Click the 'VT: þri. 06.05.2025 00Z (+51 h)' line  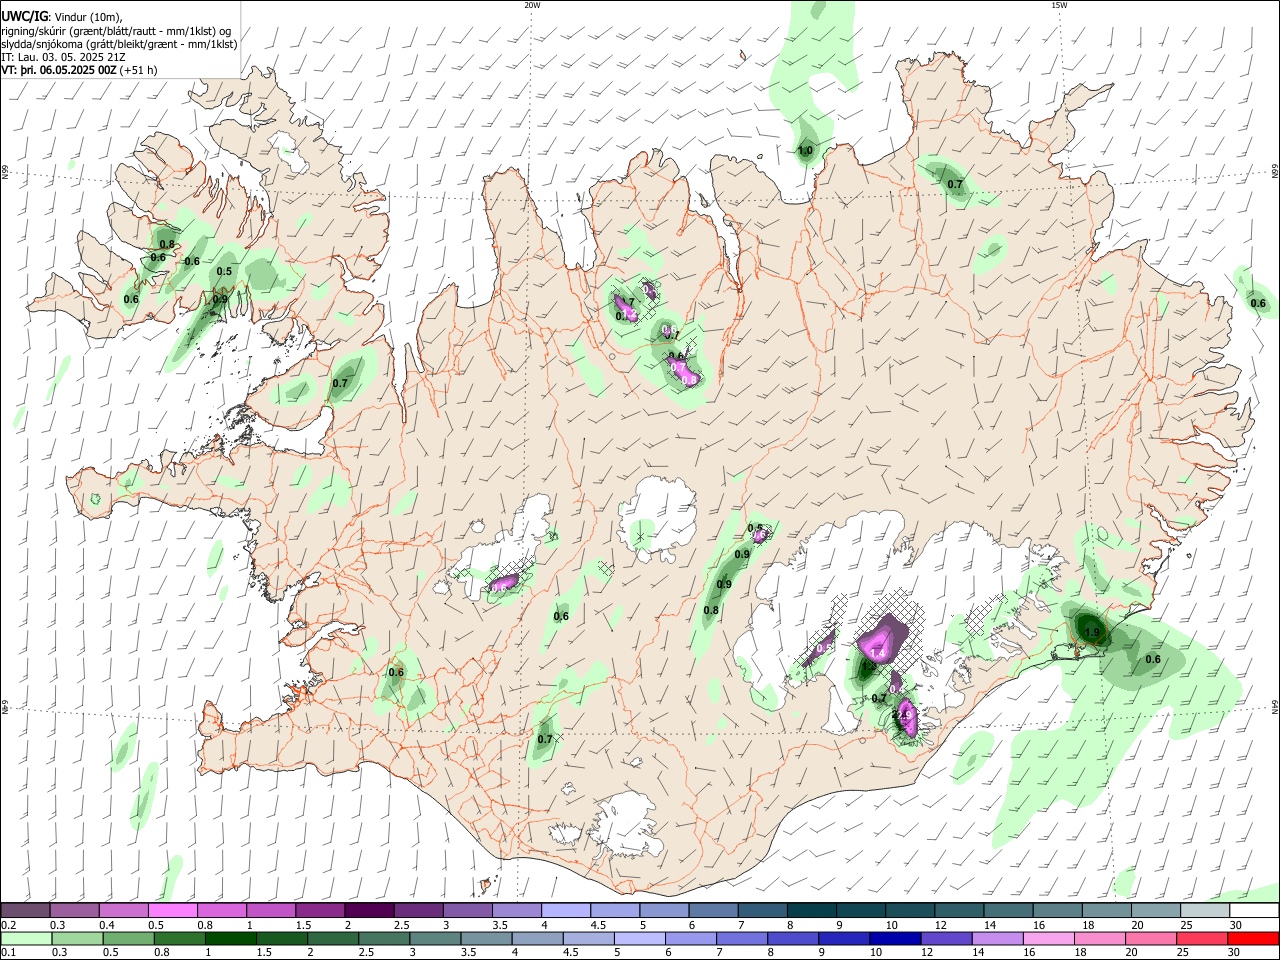pyautogui.click(x=79, y=70)
